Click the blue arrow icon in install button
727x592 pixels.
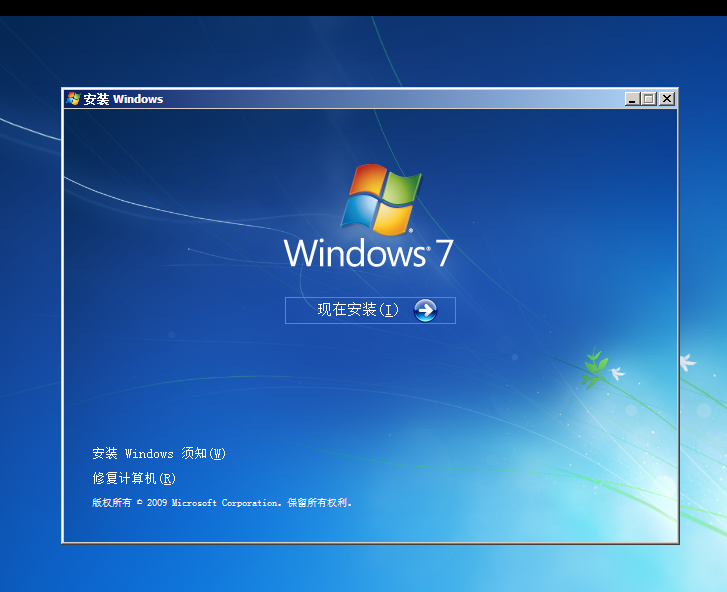click(425, 310)
